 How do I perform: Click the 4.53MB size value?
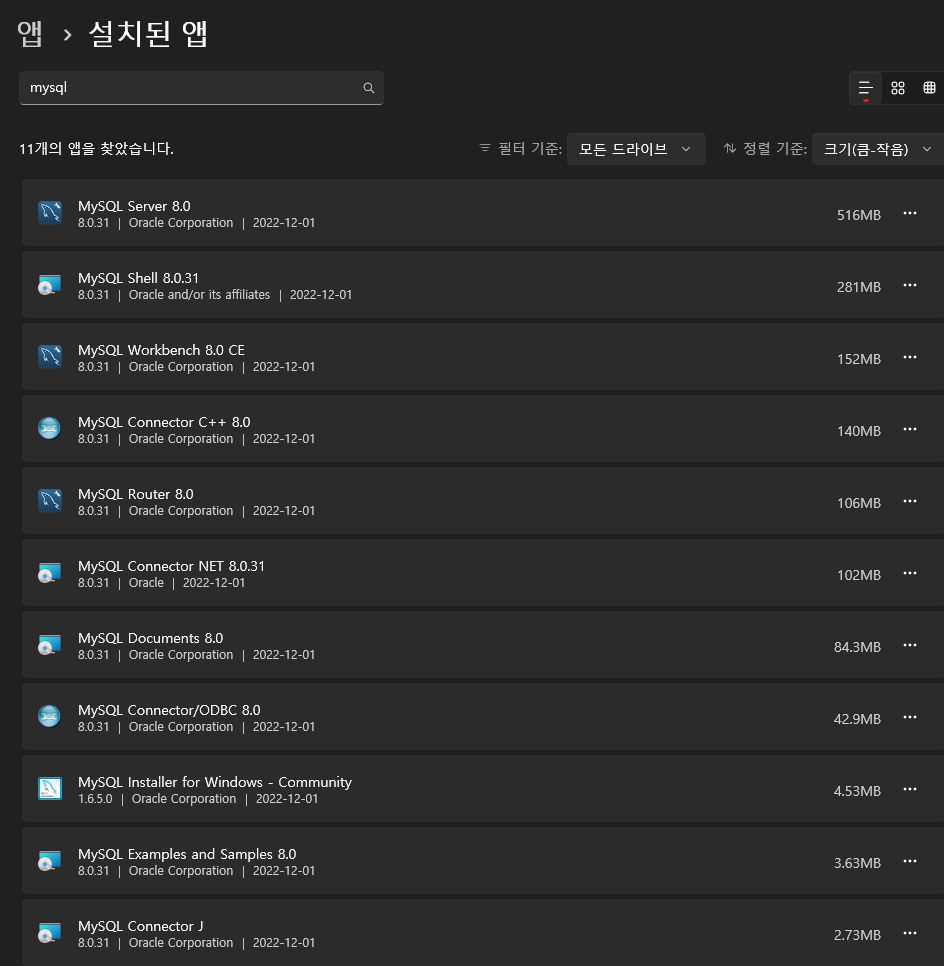click(x=857, y=792)
